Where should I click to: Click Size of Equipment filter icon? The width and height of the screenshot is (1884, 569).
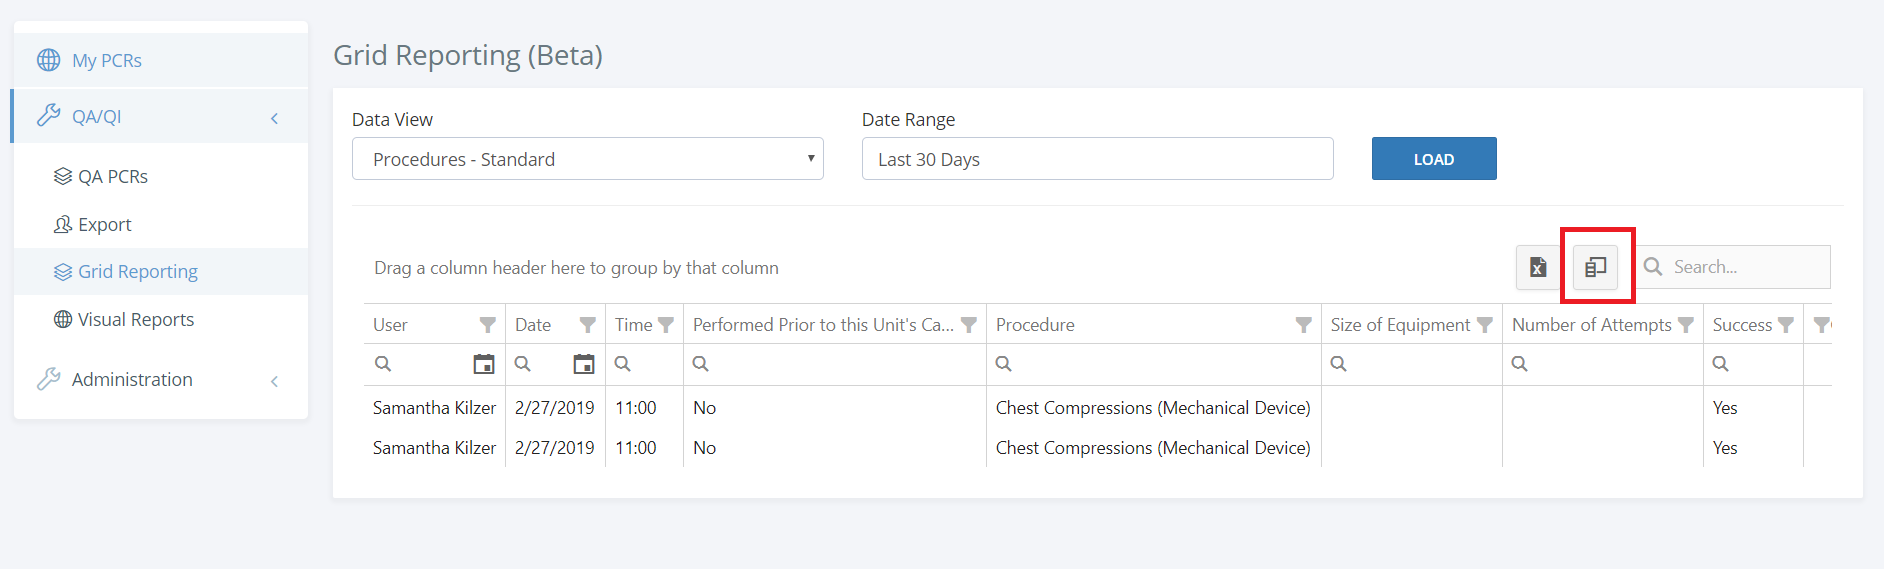(x=1485, y=325)
